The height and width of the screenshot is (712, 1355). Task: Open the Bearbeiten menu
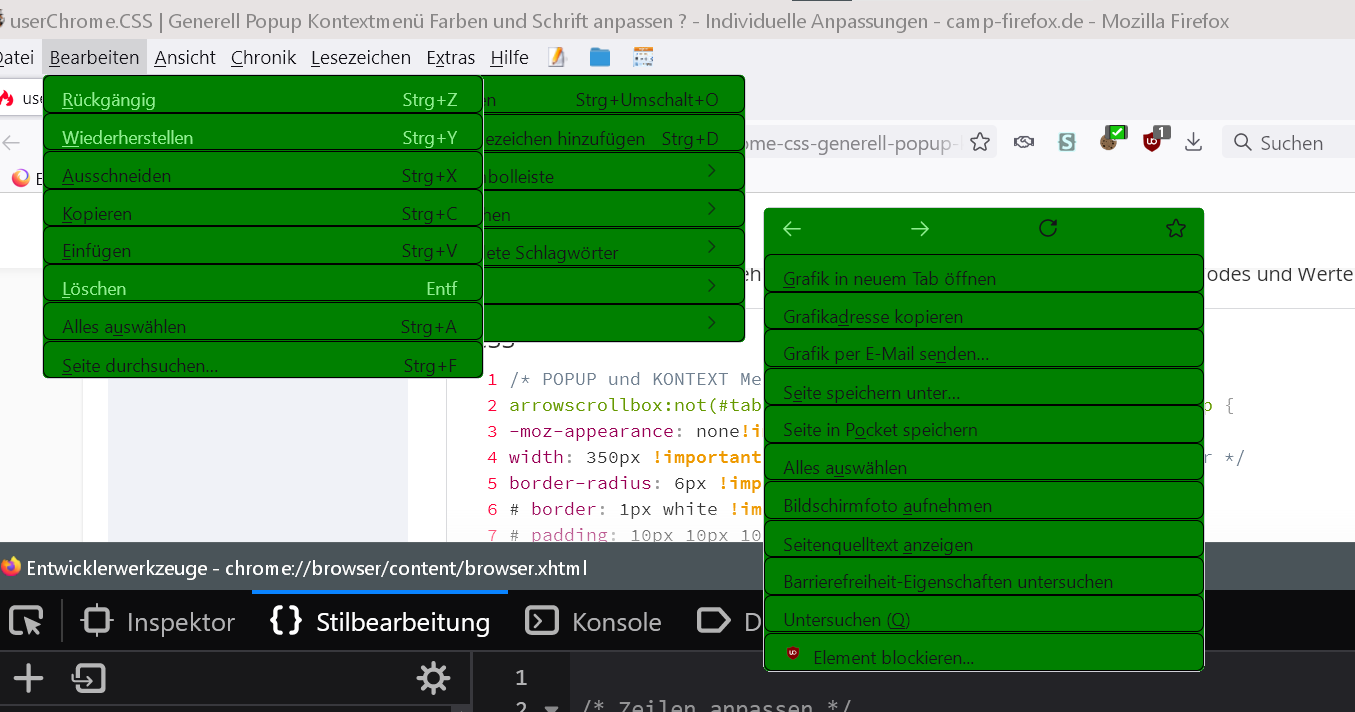[x=94, y=57]
